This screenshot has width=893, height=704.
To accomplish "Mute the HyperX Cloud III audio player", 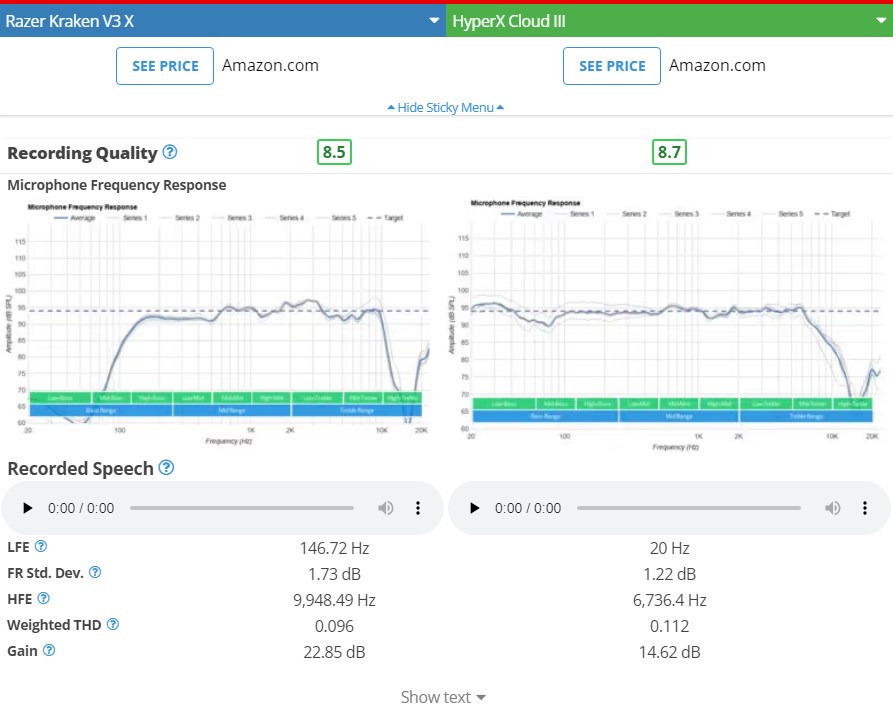I will [833, 508].
